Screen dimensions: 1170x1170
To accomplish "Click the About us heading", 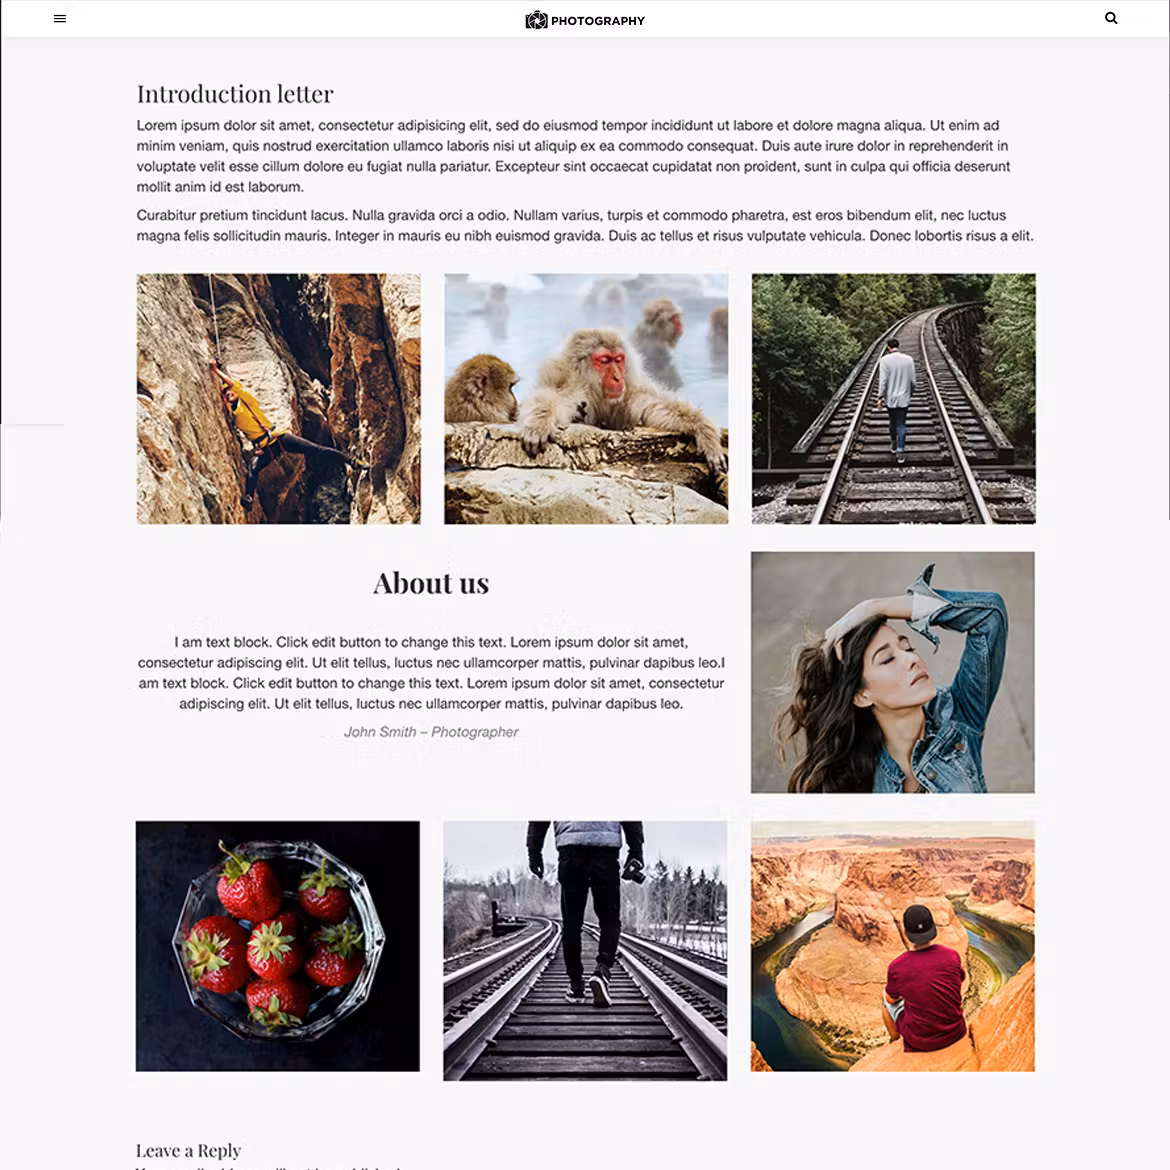I will (431, 583).
